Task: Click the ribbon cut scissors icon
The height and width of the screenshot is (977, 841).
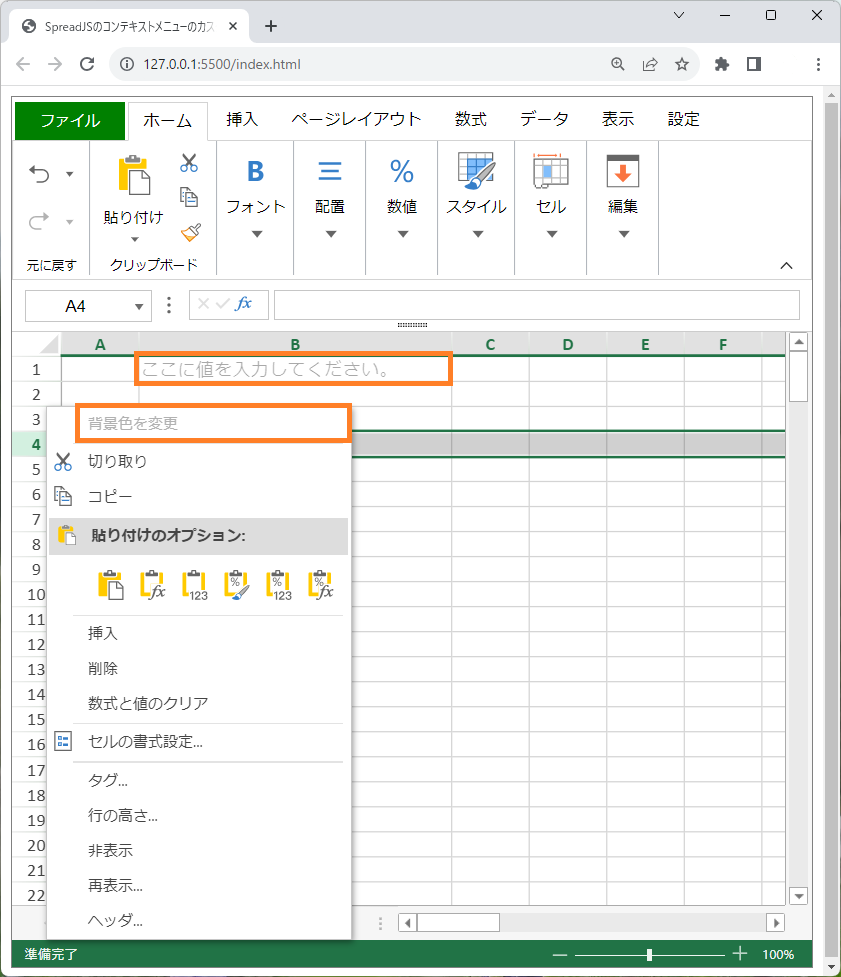Action: (x=189, y=163)
